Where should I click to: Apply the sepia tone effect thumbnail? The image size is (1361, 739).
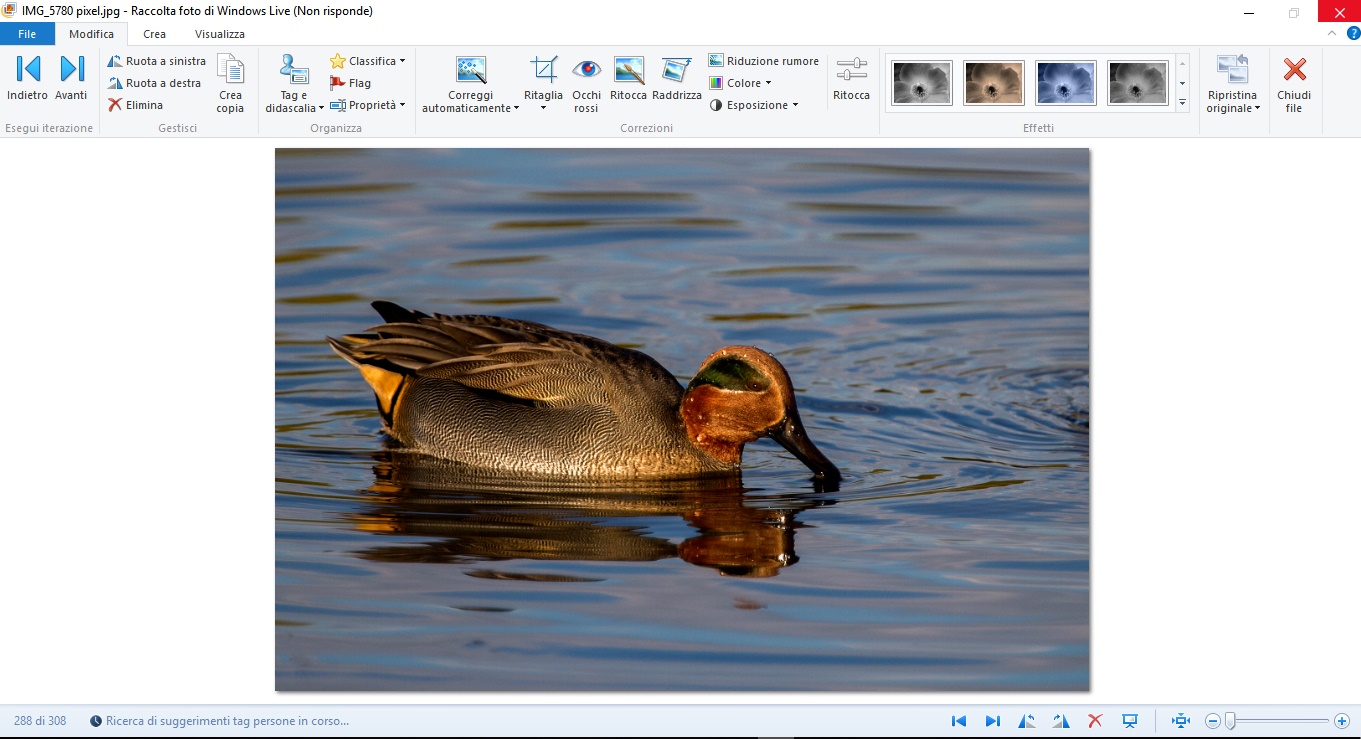[x=994, y=83]
